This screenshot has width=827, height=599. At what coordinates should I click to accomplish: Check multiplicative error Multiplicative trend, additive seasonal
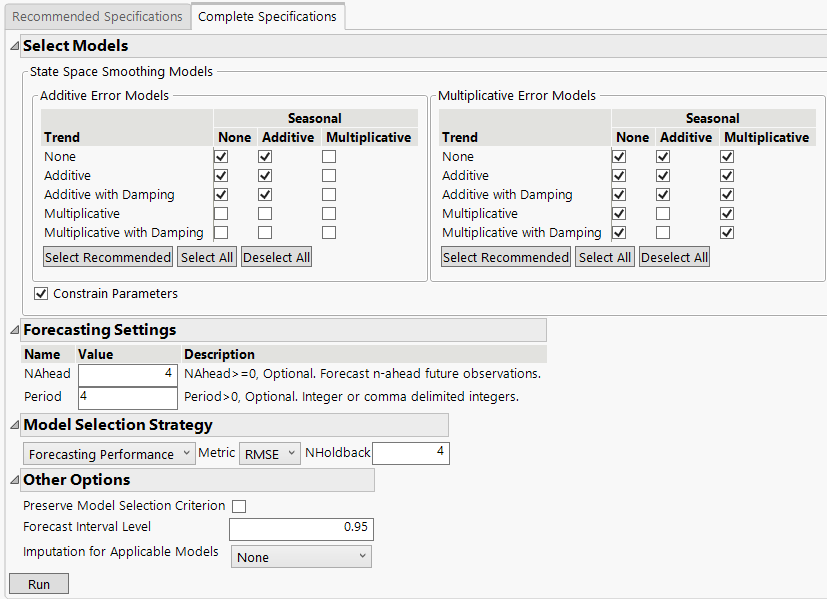[663, 214]
